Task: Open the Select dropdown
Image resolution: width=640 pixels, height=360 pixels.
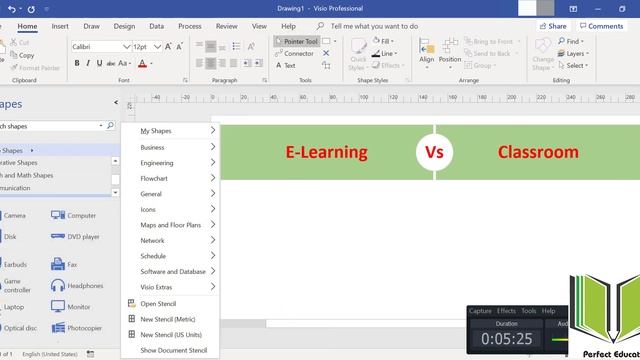Action: click(573, 65)
